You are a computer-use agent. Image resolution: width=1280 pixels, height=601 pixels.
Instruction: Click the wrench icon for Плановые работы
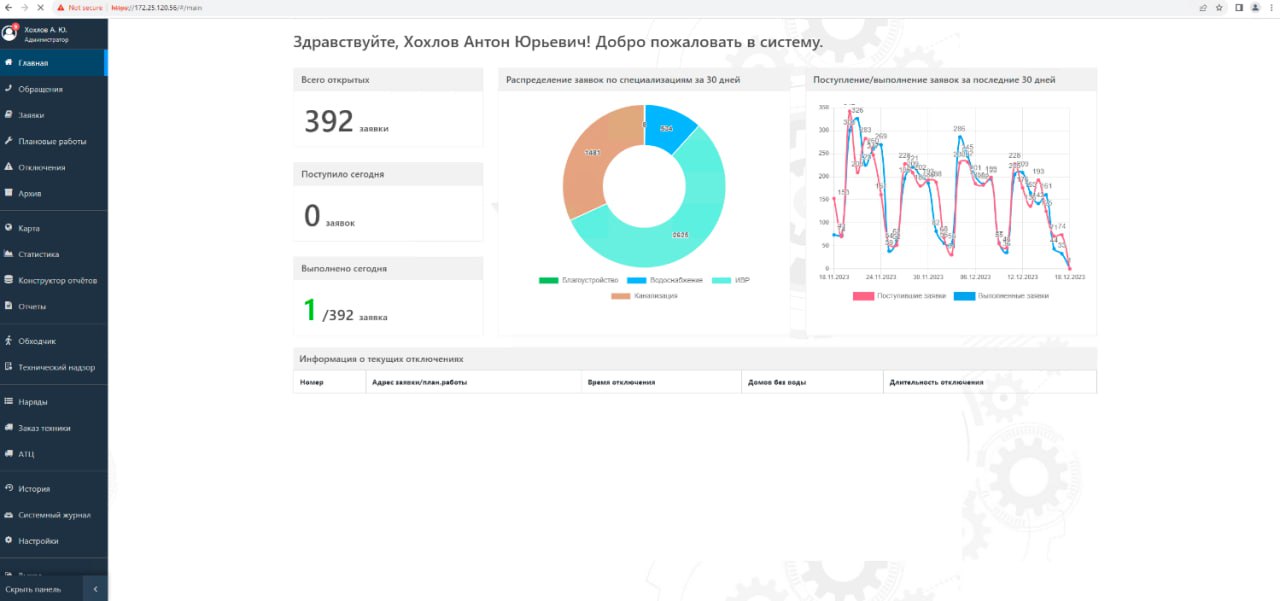(8, 141)
